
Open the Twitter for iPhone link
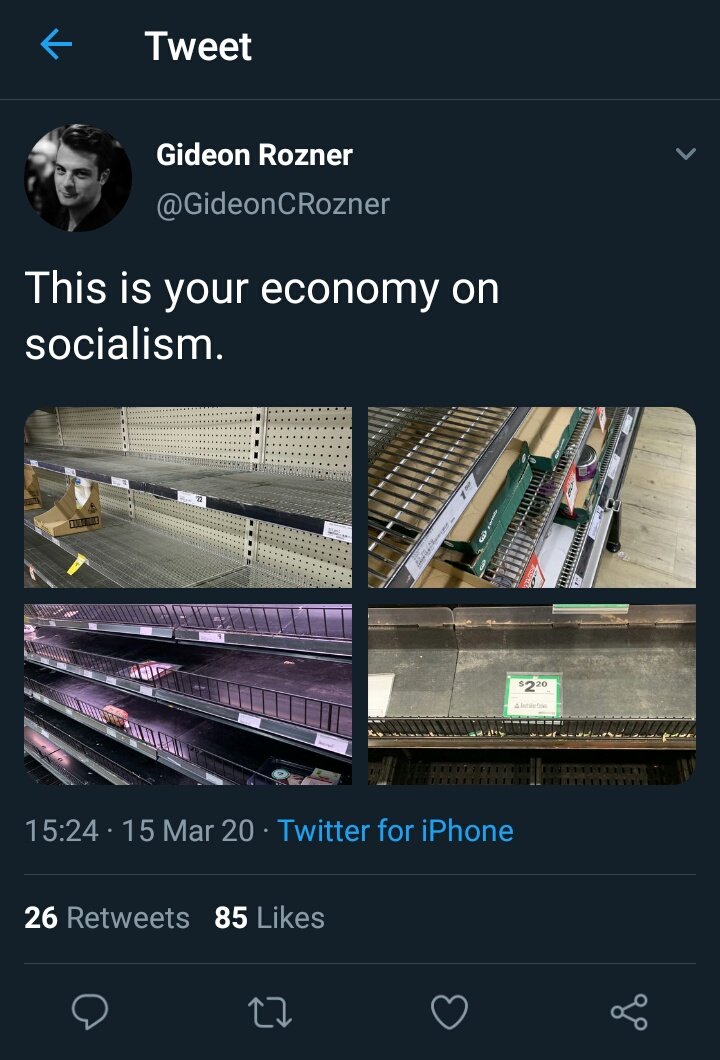pyautogui.click(x=395, y=830)
